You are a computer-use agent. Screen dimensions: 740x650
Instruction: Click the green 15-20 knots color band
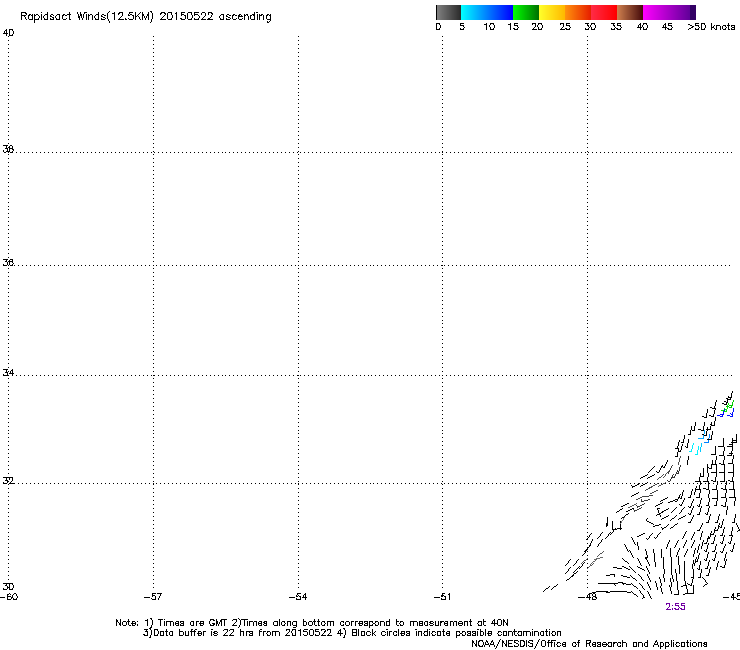coord(526,12)
